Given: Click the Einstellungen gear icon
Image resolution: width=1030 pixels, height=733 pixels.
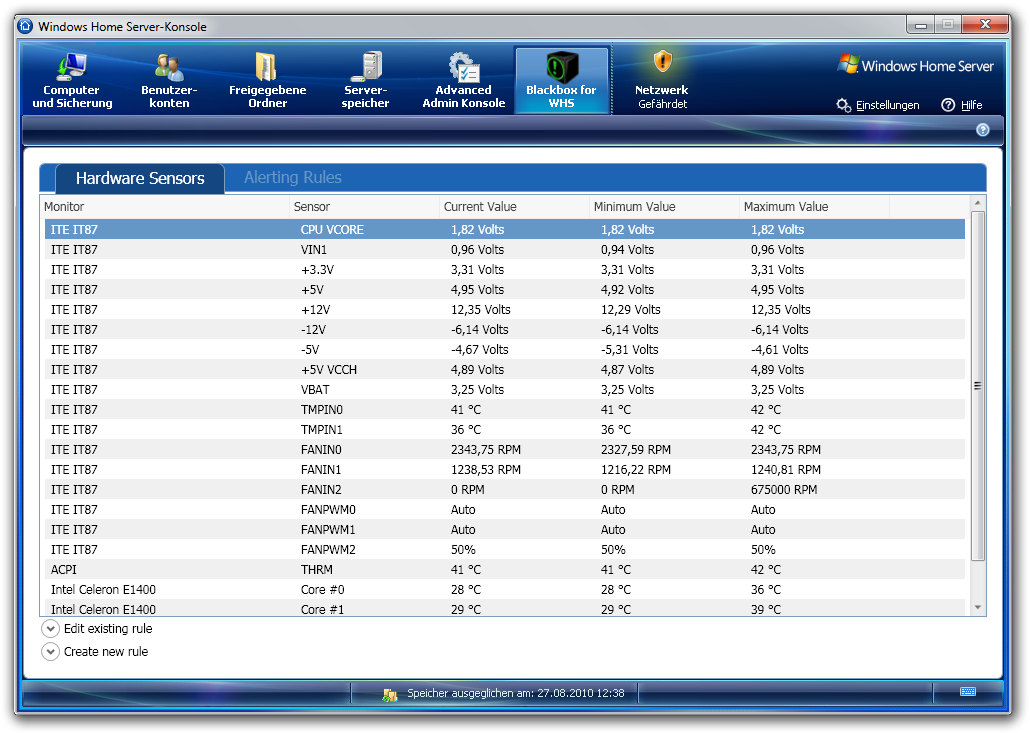Looking at the screenshot, I should coord(843,105).
